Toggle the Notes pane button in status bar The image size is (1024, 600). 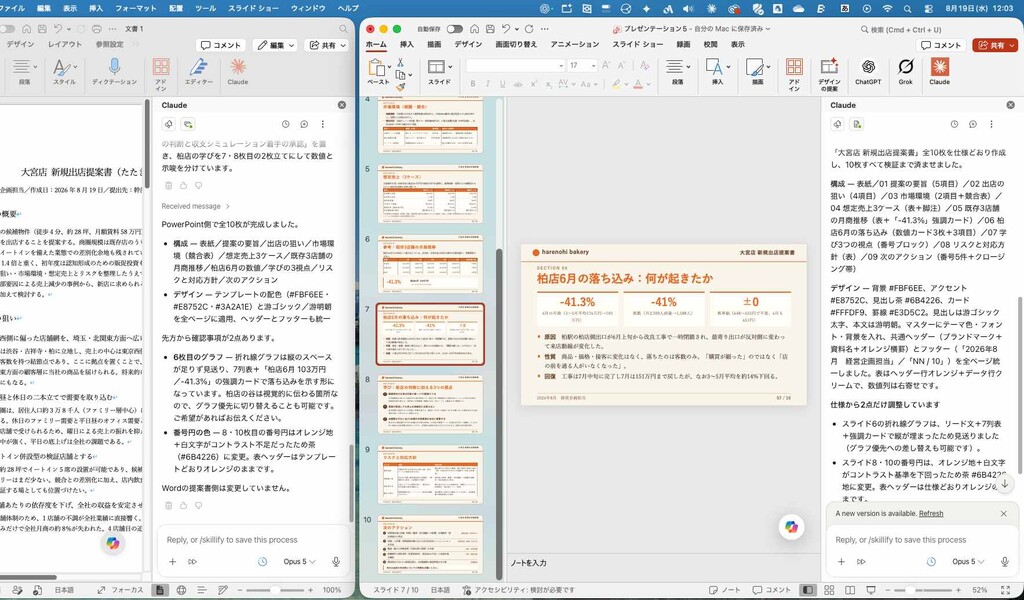[x=725, y=590]
